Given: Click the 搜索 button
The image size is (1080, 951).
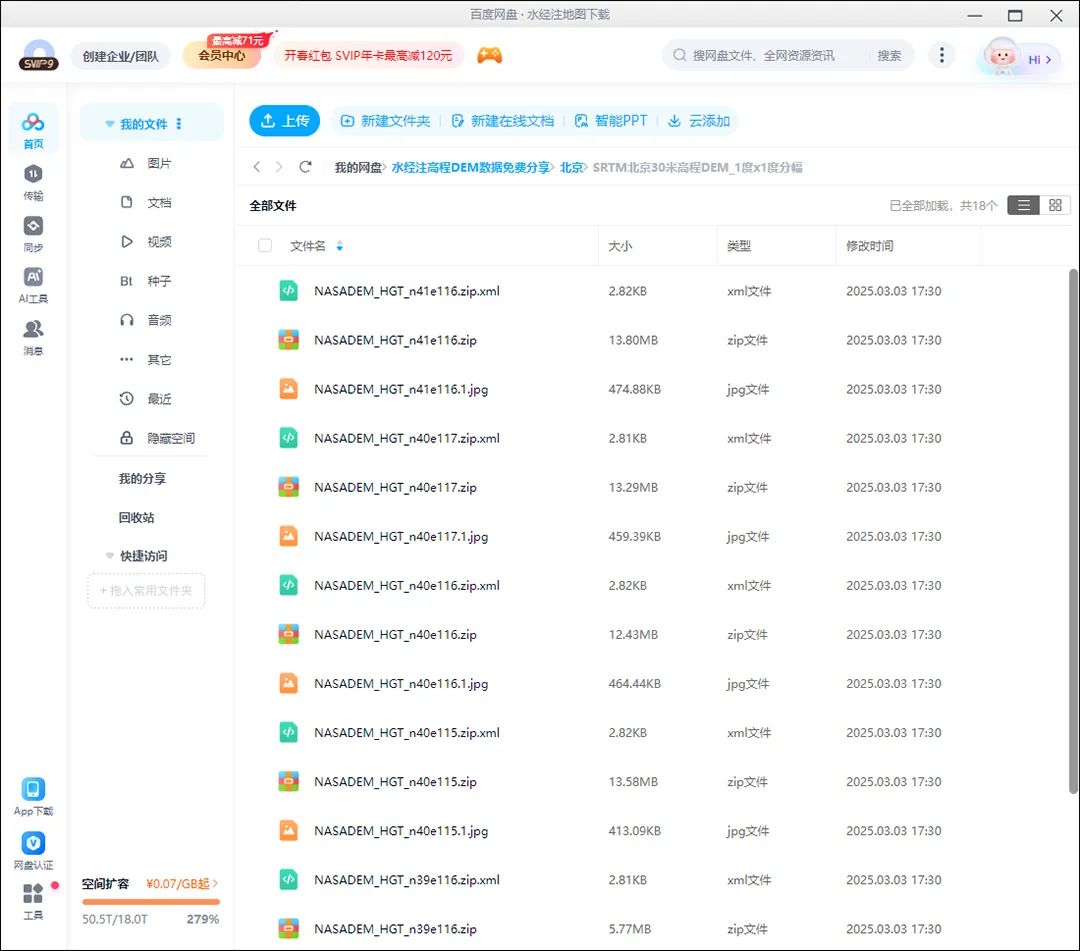Looking at the screenshot, I should coord(889,55).
